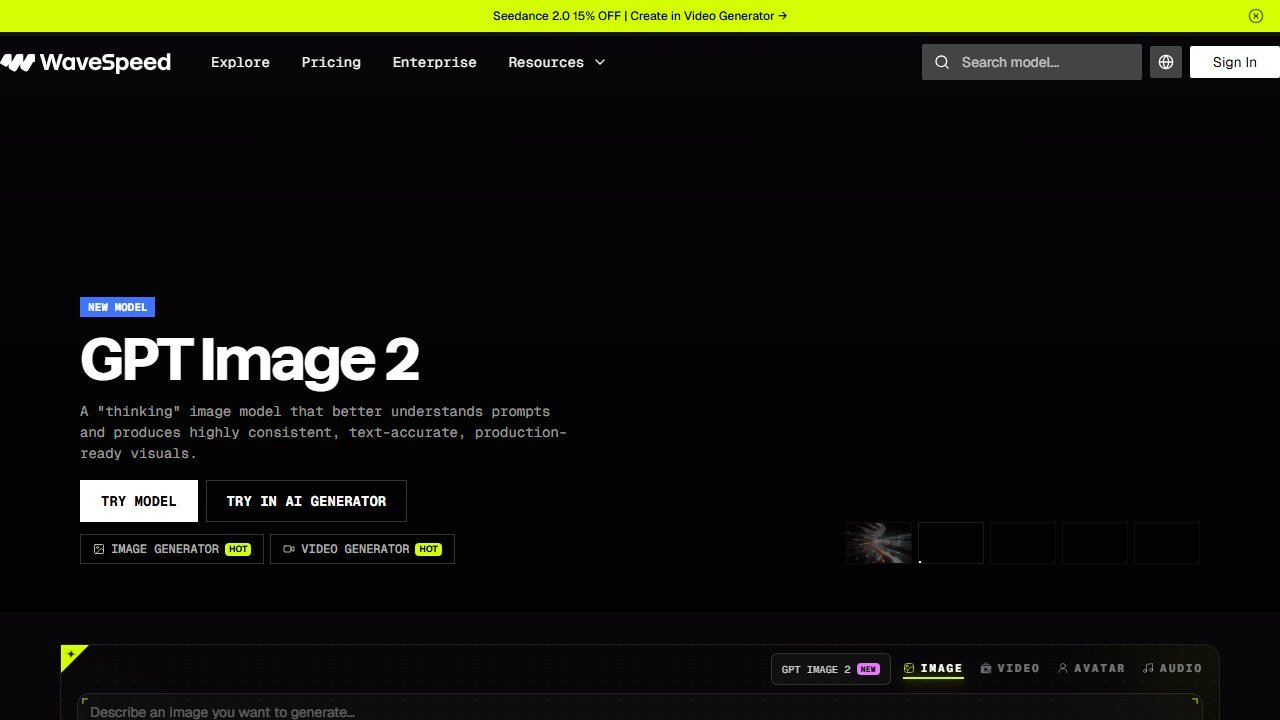Click the NEW MODEL badge
Image resolution: width=1280 pixels, height=720 pixels.
pyautogui.click(x=118, y=307)
